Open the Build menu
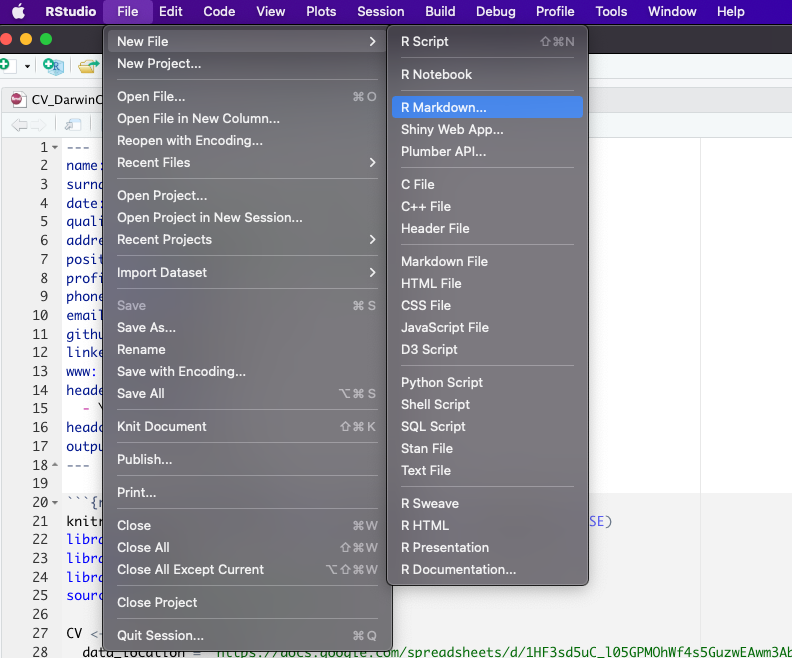Viewport: 792px width, 658px height. pos(440,11)
